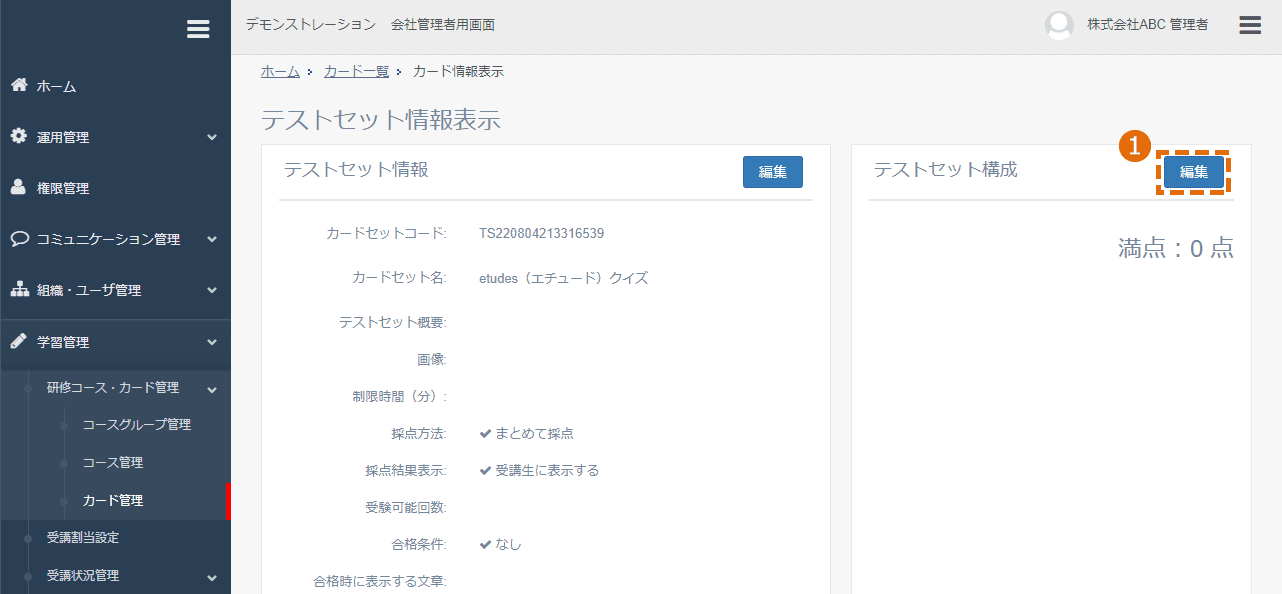Click ホーム breadcrumb link
This screenshot has width=1282, height=594.
click(x=280, y=71)
